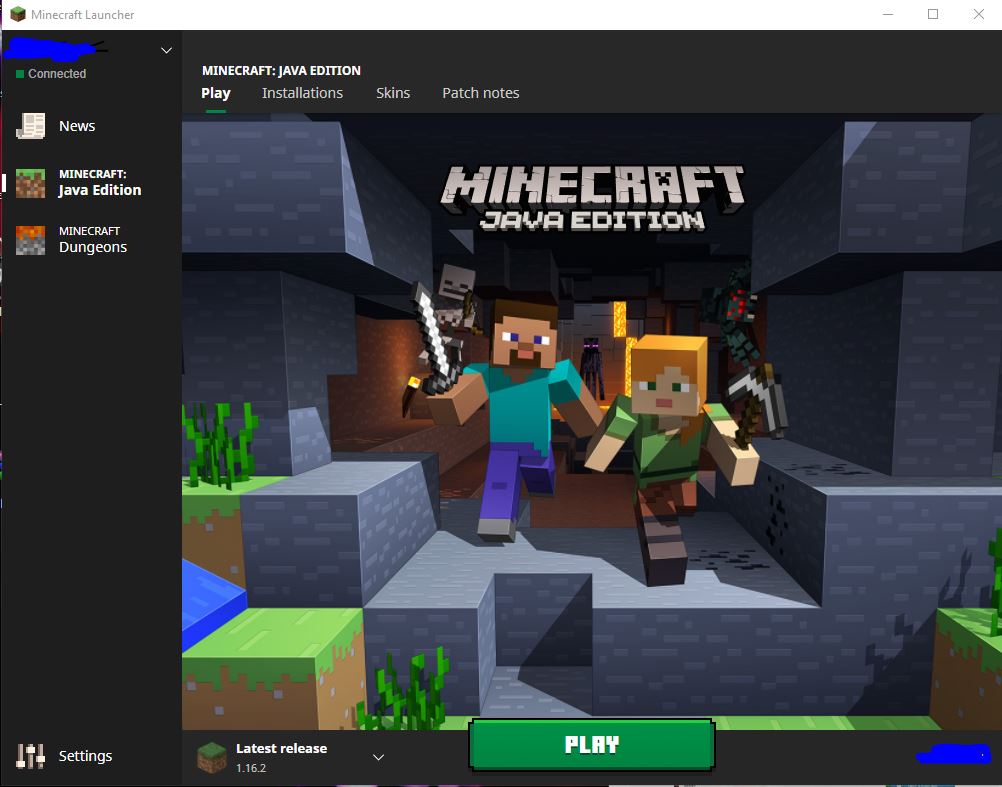Switch to the Installations tab
Viewport: 1002px width, 787px height.
[x=302, y=93]
